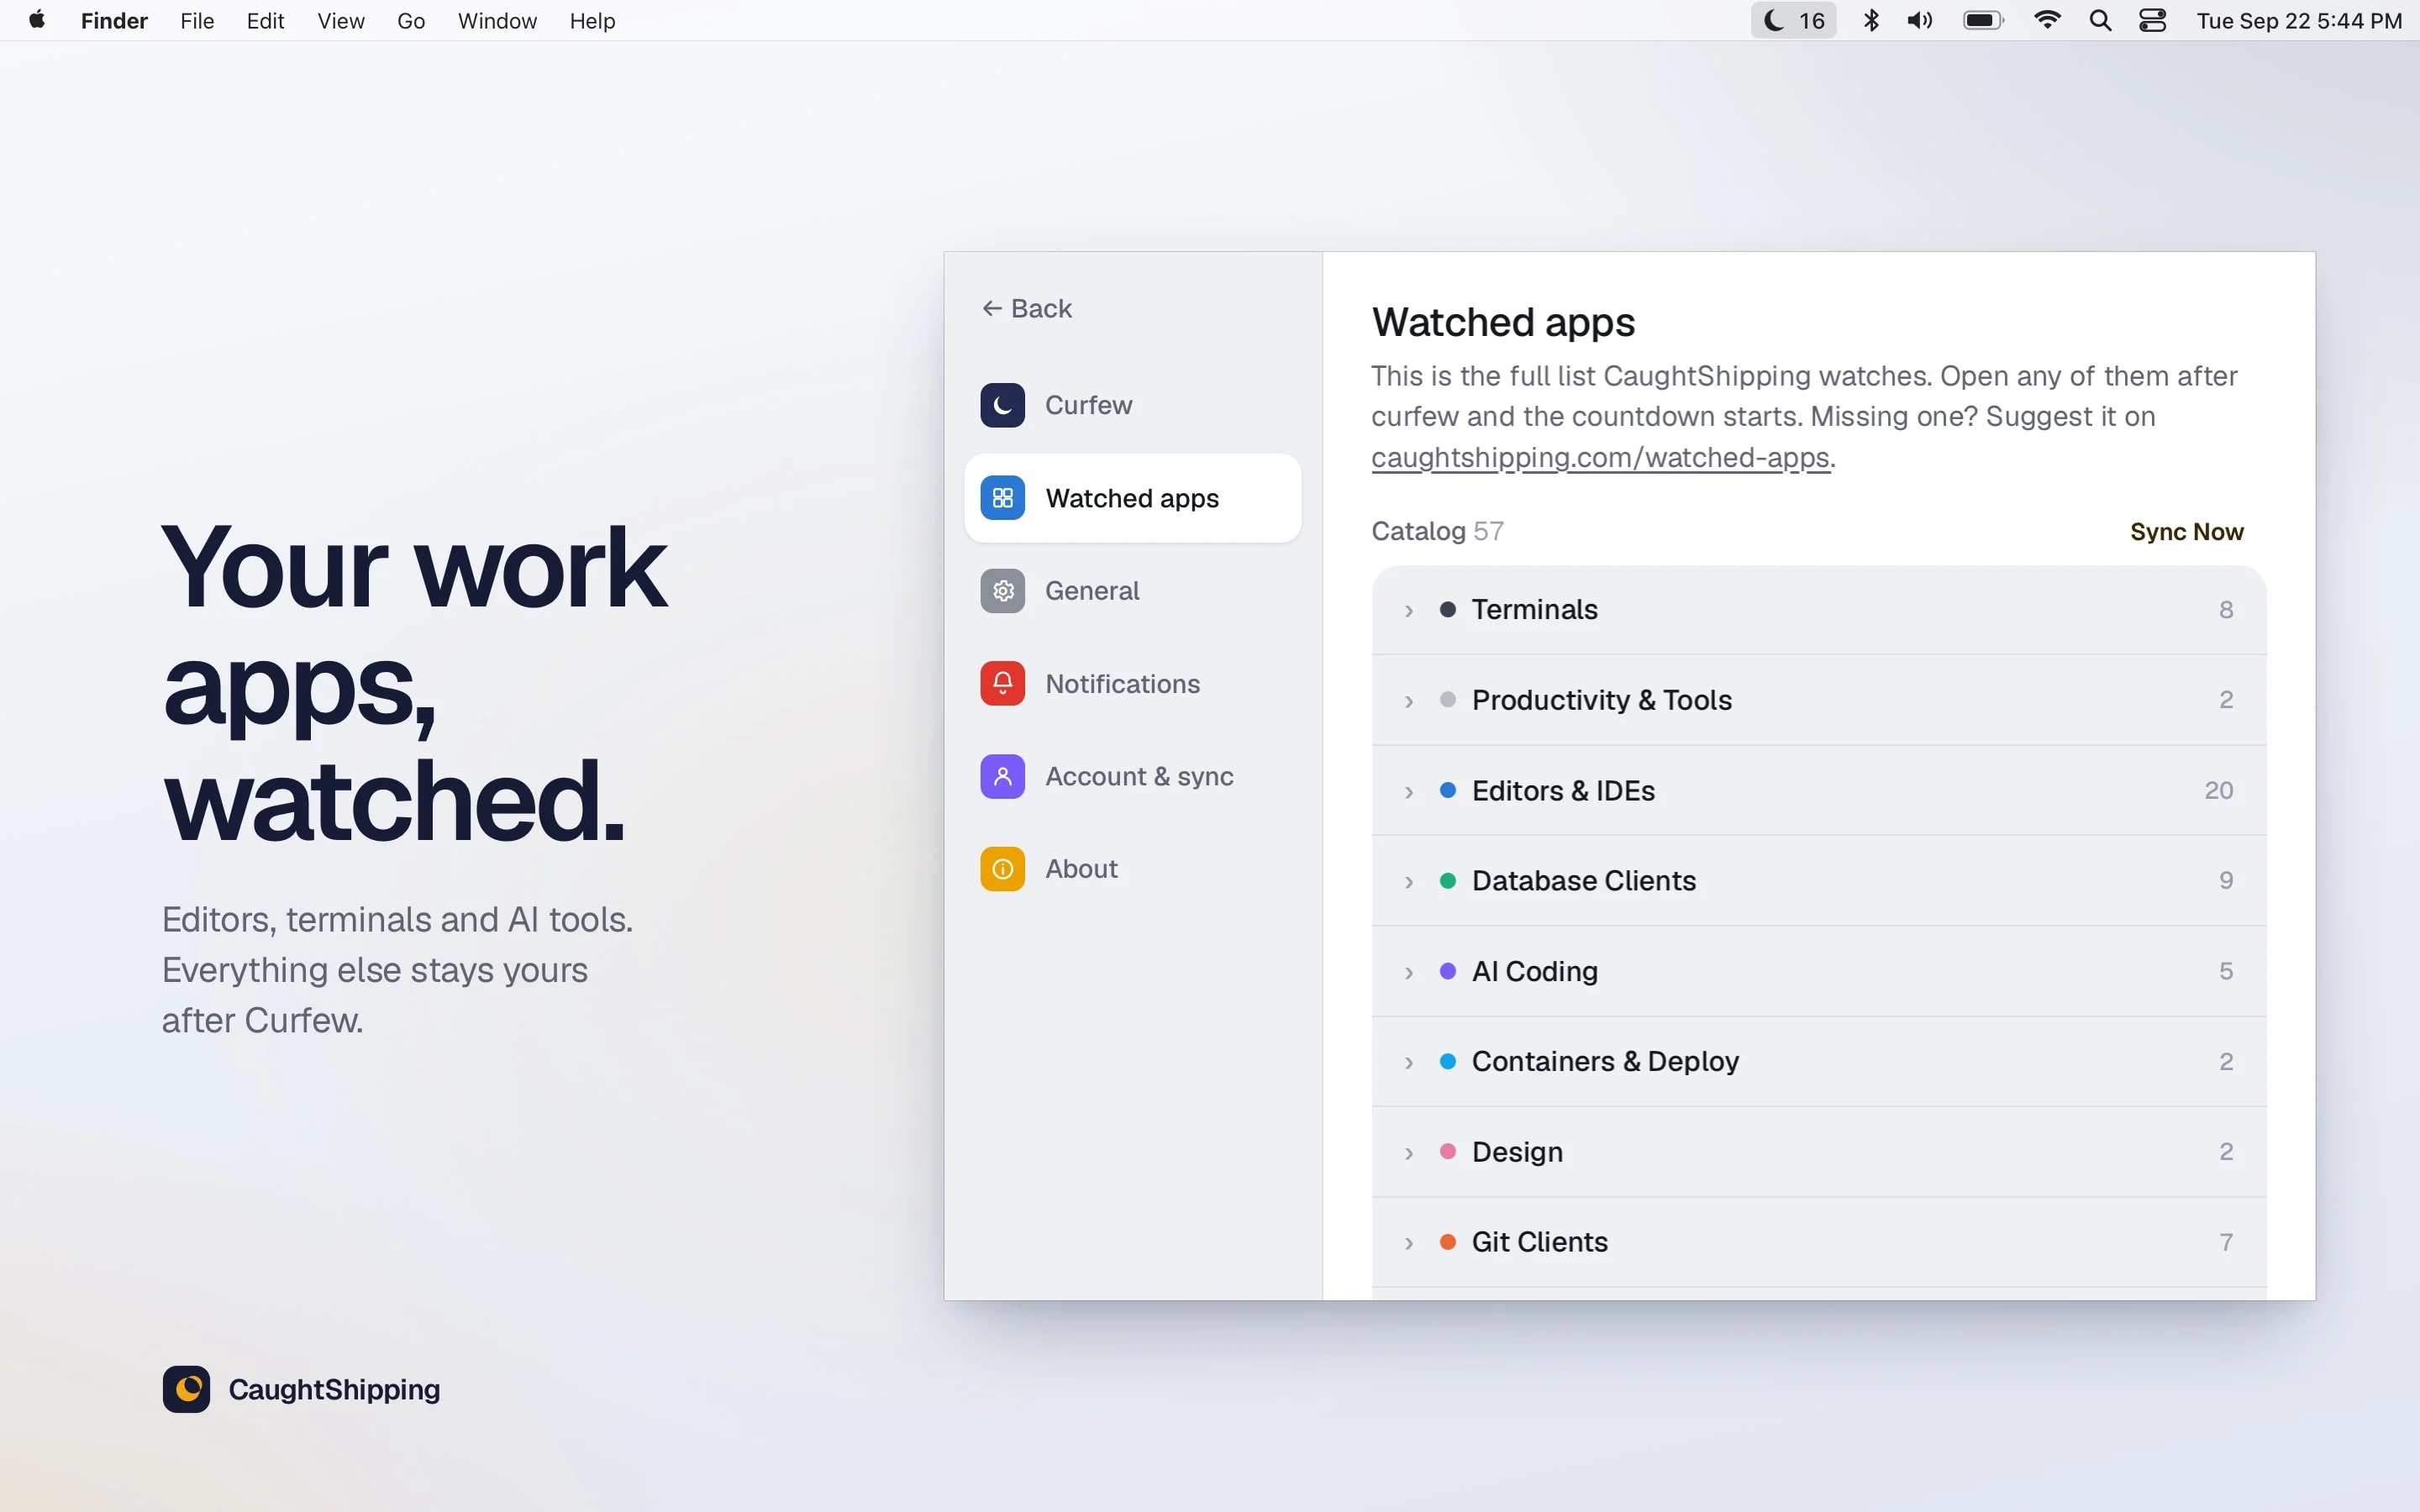
Task: Open the Apple menu
Action: click(x=37, y=20)
